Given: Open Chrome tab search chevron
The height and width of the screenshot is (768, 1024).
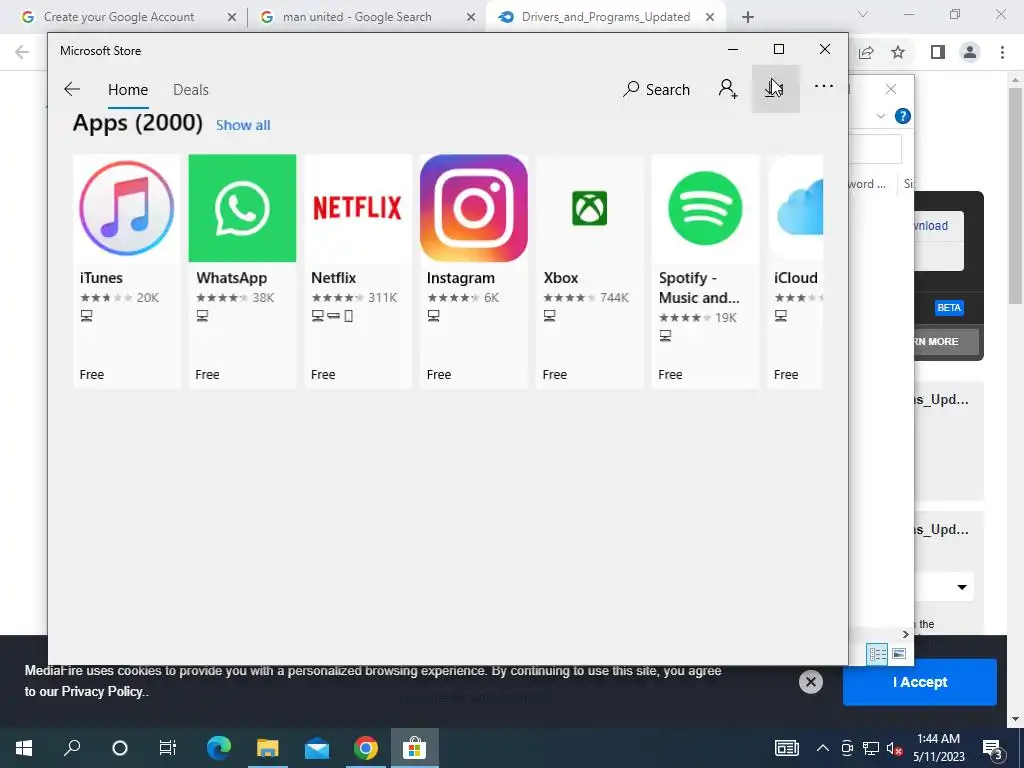Looking at the screenshot, I should [x=863, y=14].
